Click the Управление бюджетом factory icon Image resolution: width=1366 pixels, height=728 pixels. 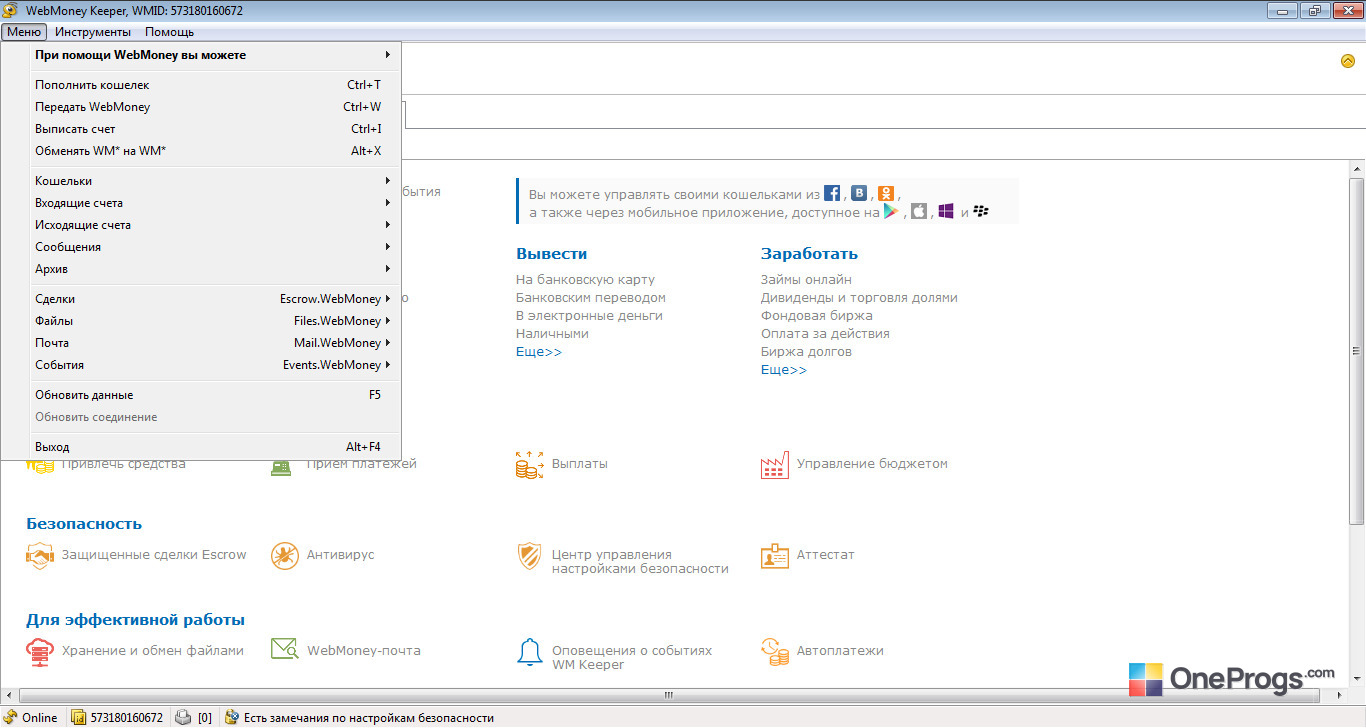pyautogui.click(x=775, y=464)
